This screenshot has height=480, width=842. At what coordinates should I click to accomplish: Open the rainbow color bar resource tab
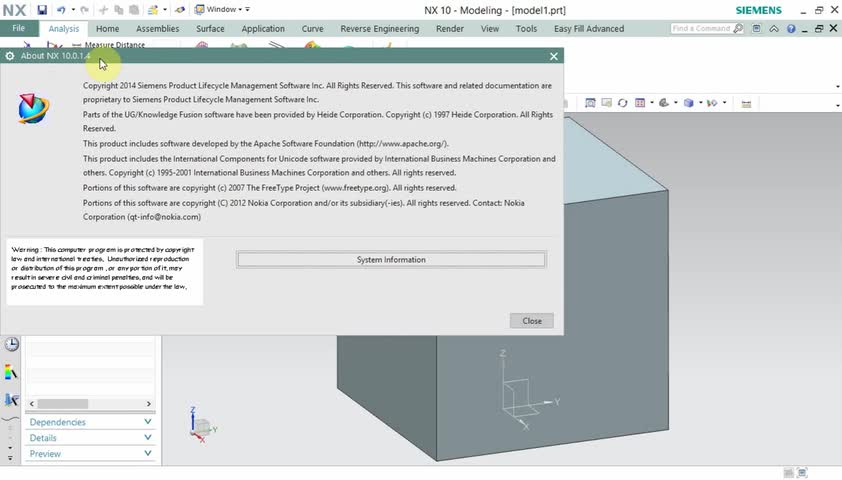(x=11, y=372)
